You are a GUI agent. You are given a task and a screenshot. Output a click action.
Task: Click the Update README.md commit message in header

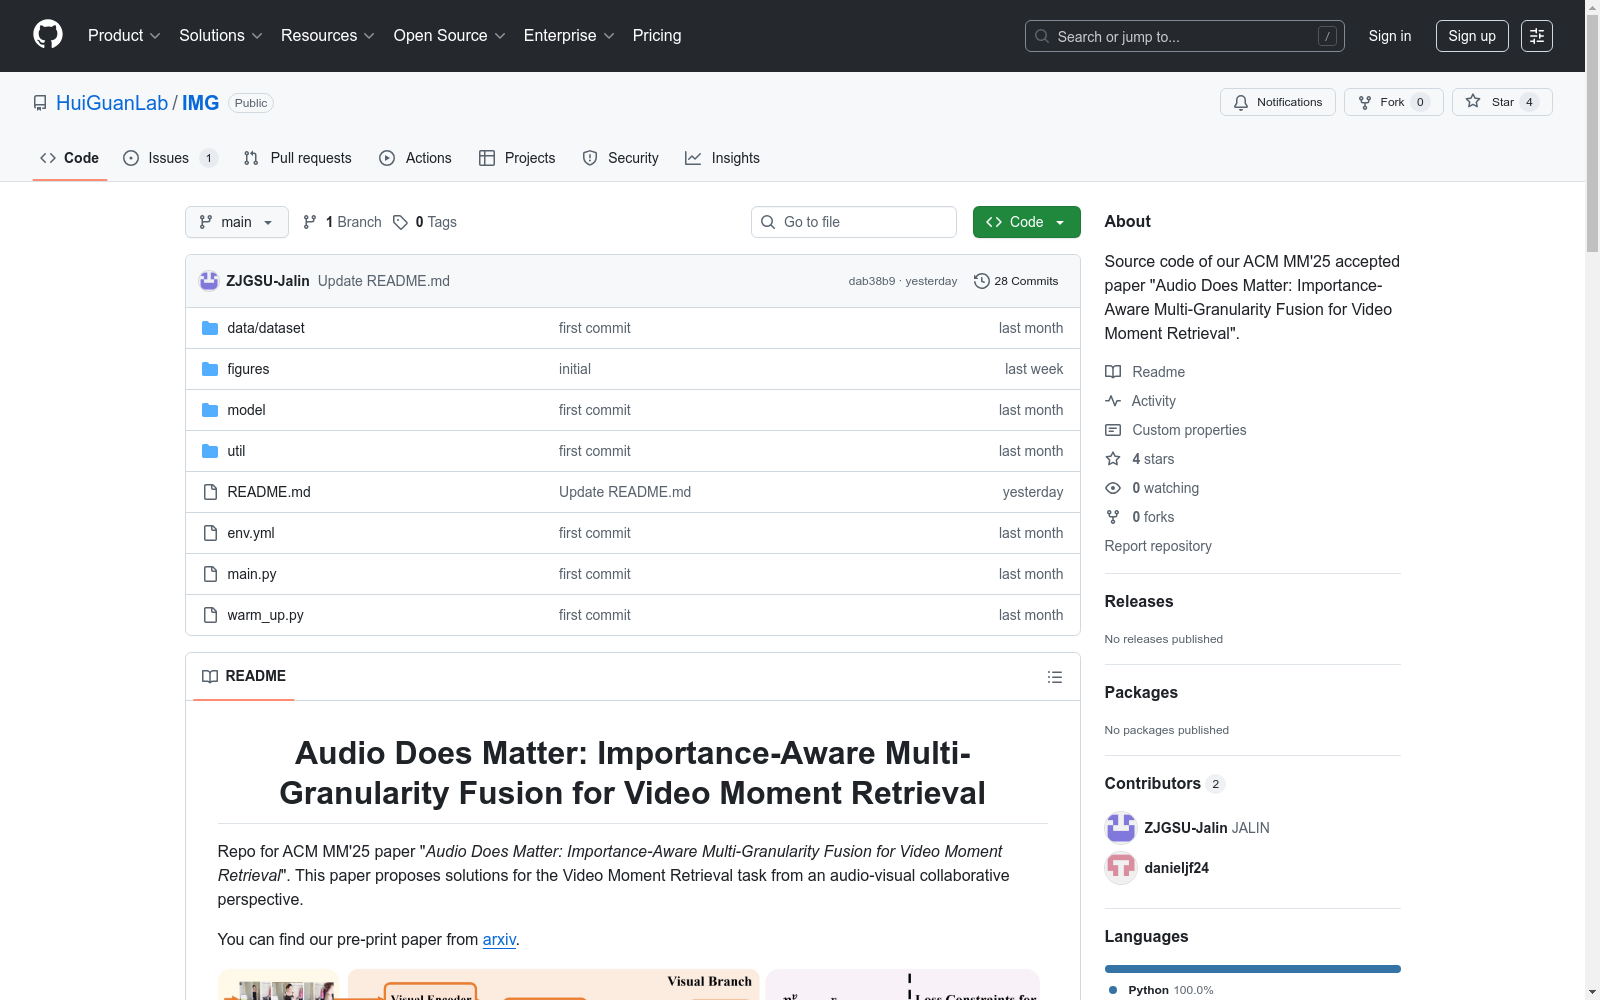[x=384, y=281]
